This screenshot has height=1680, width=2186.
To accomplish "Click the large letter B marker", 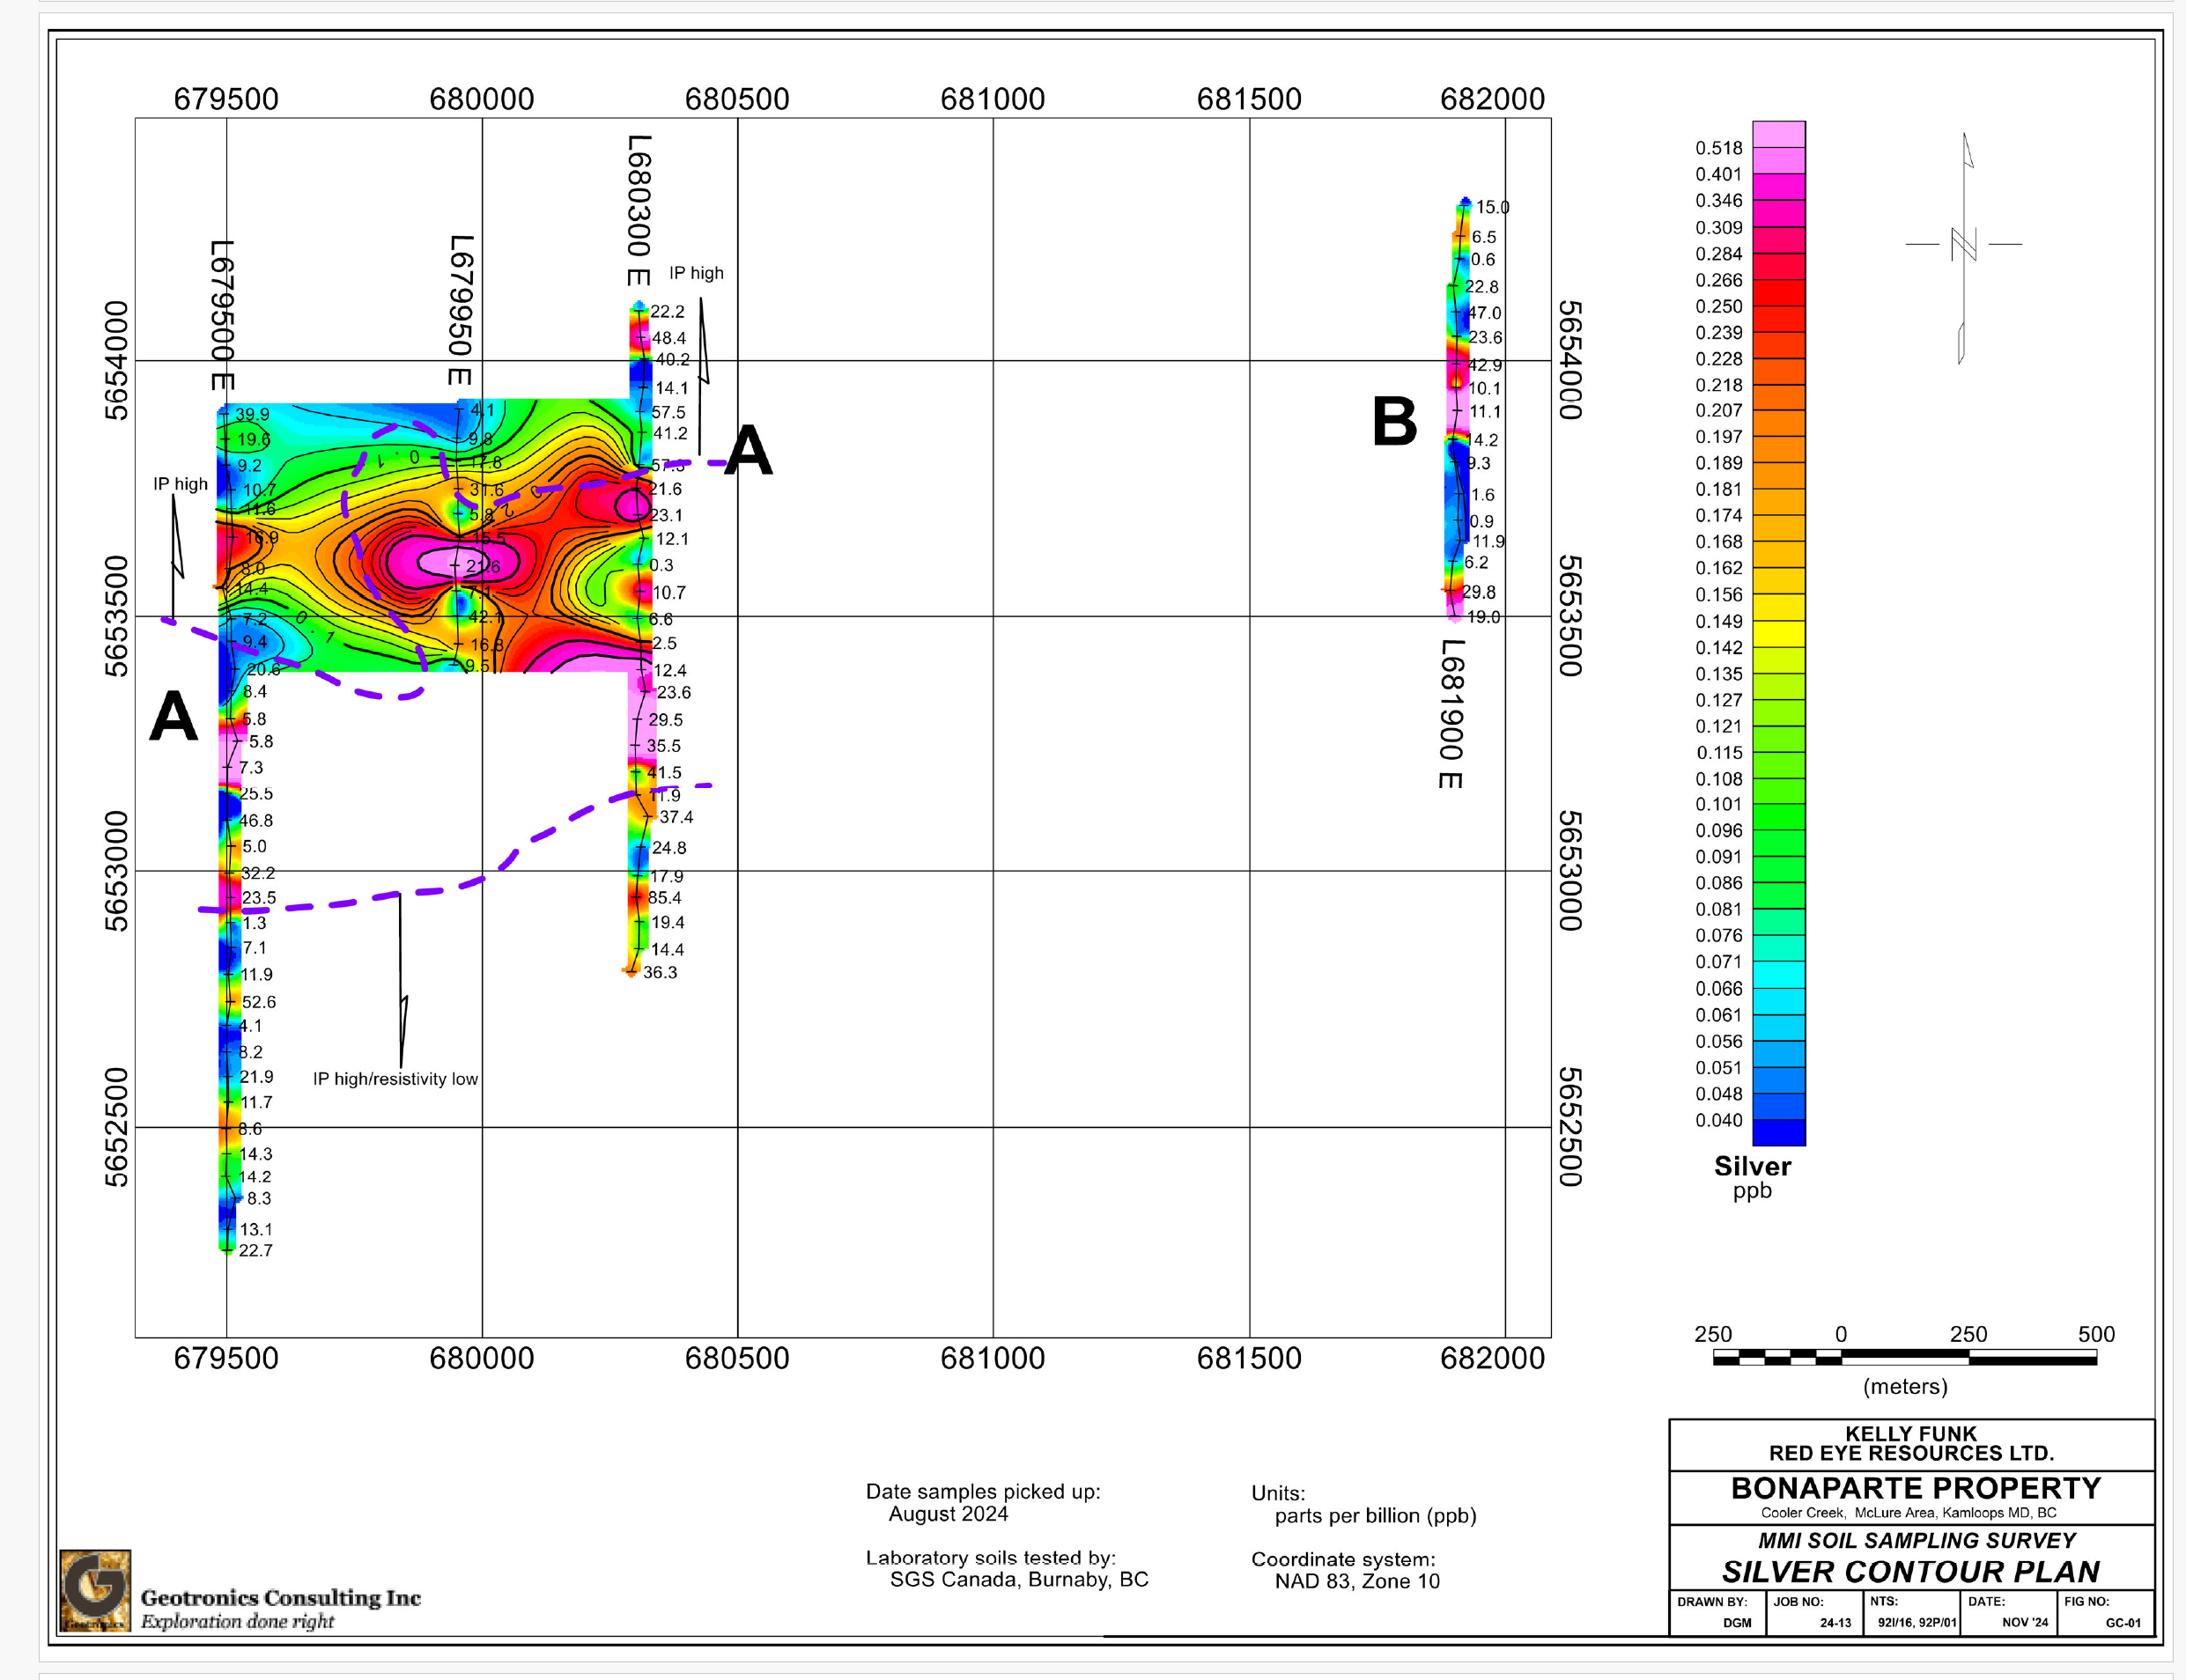I will [x=1394, y=421].
